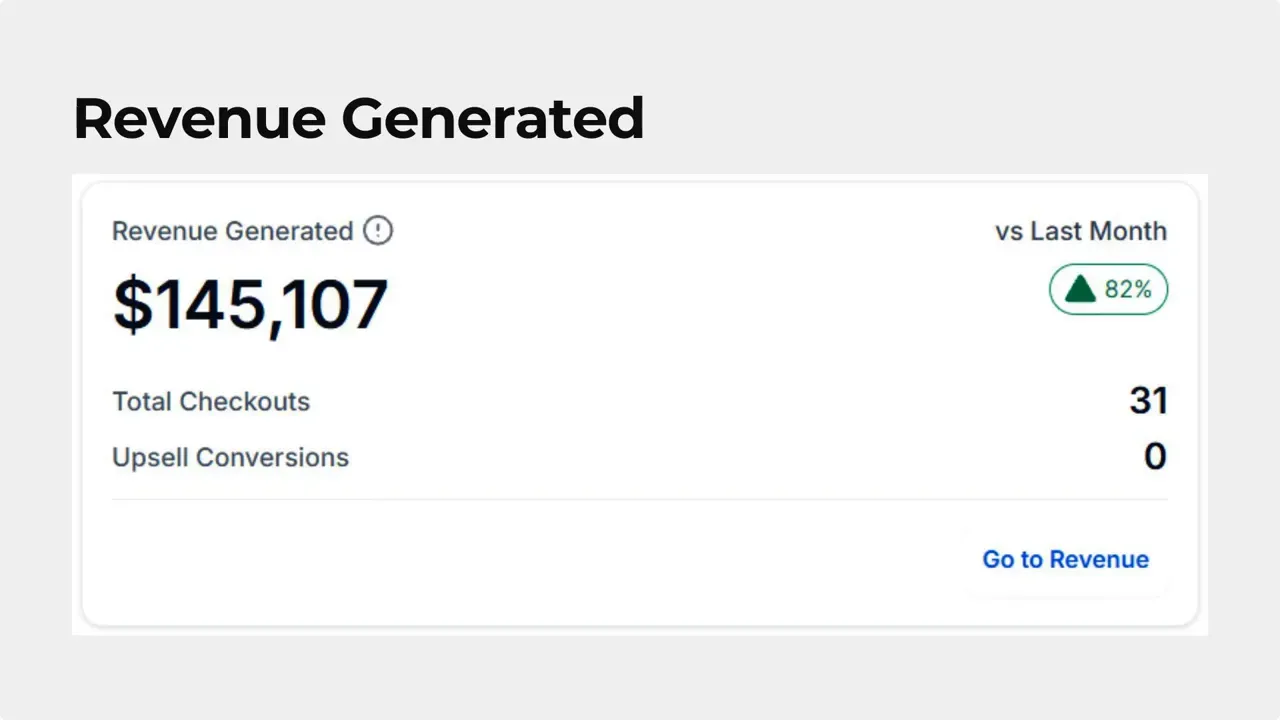Click the Upsell Conversions row
The height and width of the screenshot is (720, 1280).
point(230,457)
